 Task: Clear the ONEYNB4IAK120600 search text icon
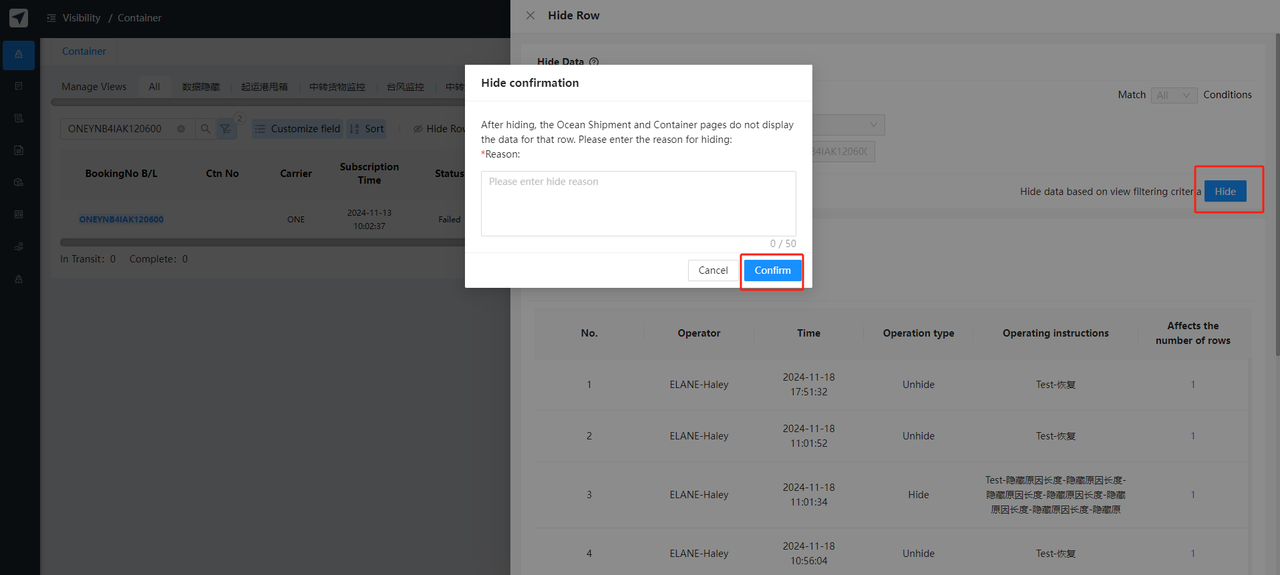[x=181, y=129]
